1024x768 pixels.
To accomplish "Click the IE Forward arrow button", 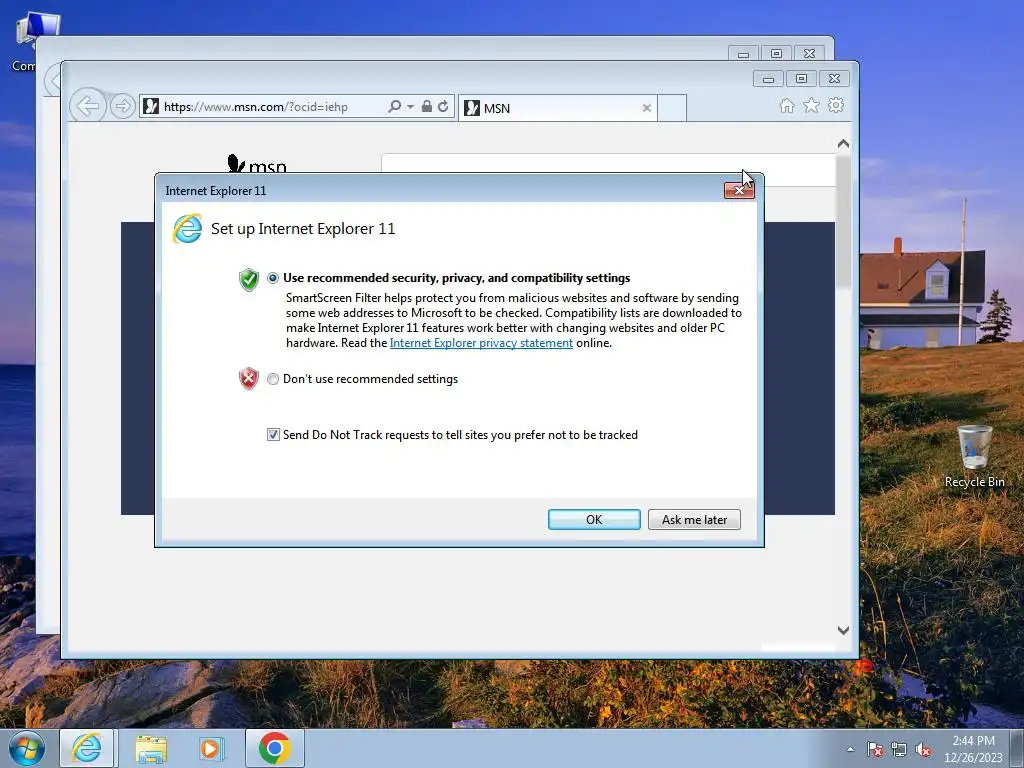I will pos(122,106).
